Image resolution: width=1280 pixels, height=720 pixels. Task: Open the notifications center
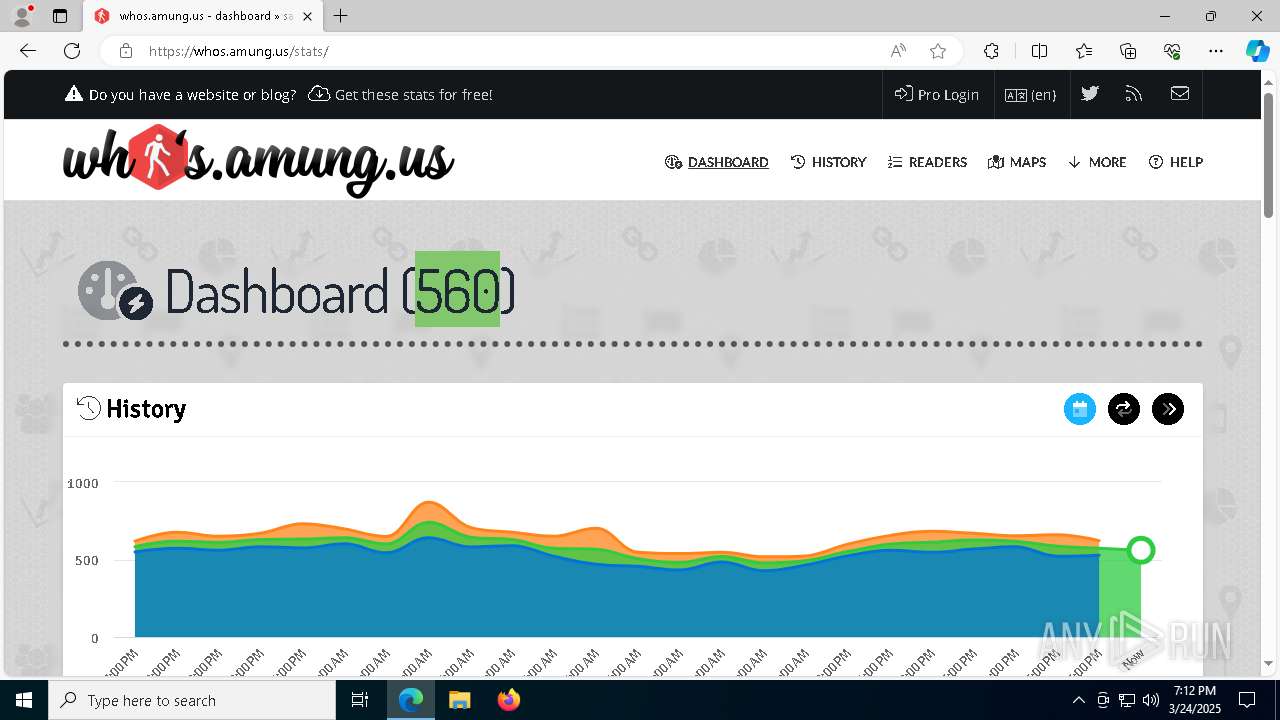(x=1247, y=700)
